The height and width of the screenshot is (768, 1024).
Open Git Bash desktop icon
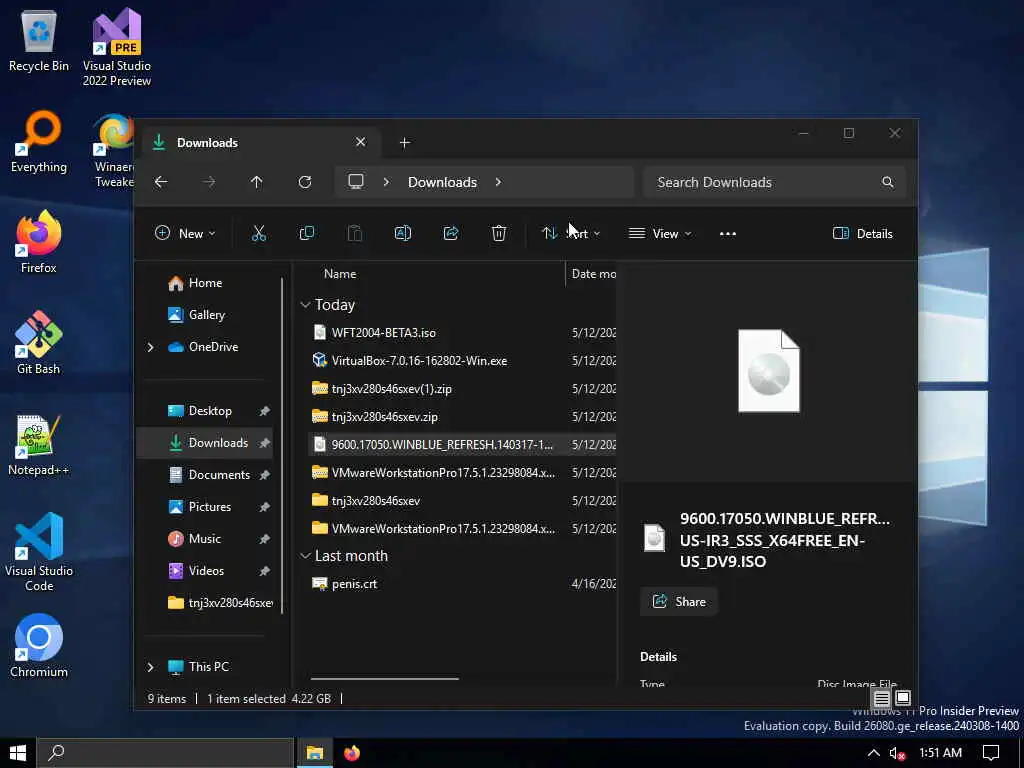click(39, 343)
